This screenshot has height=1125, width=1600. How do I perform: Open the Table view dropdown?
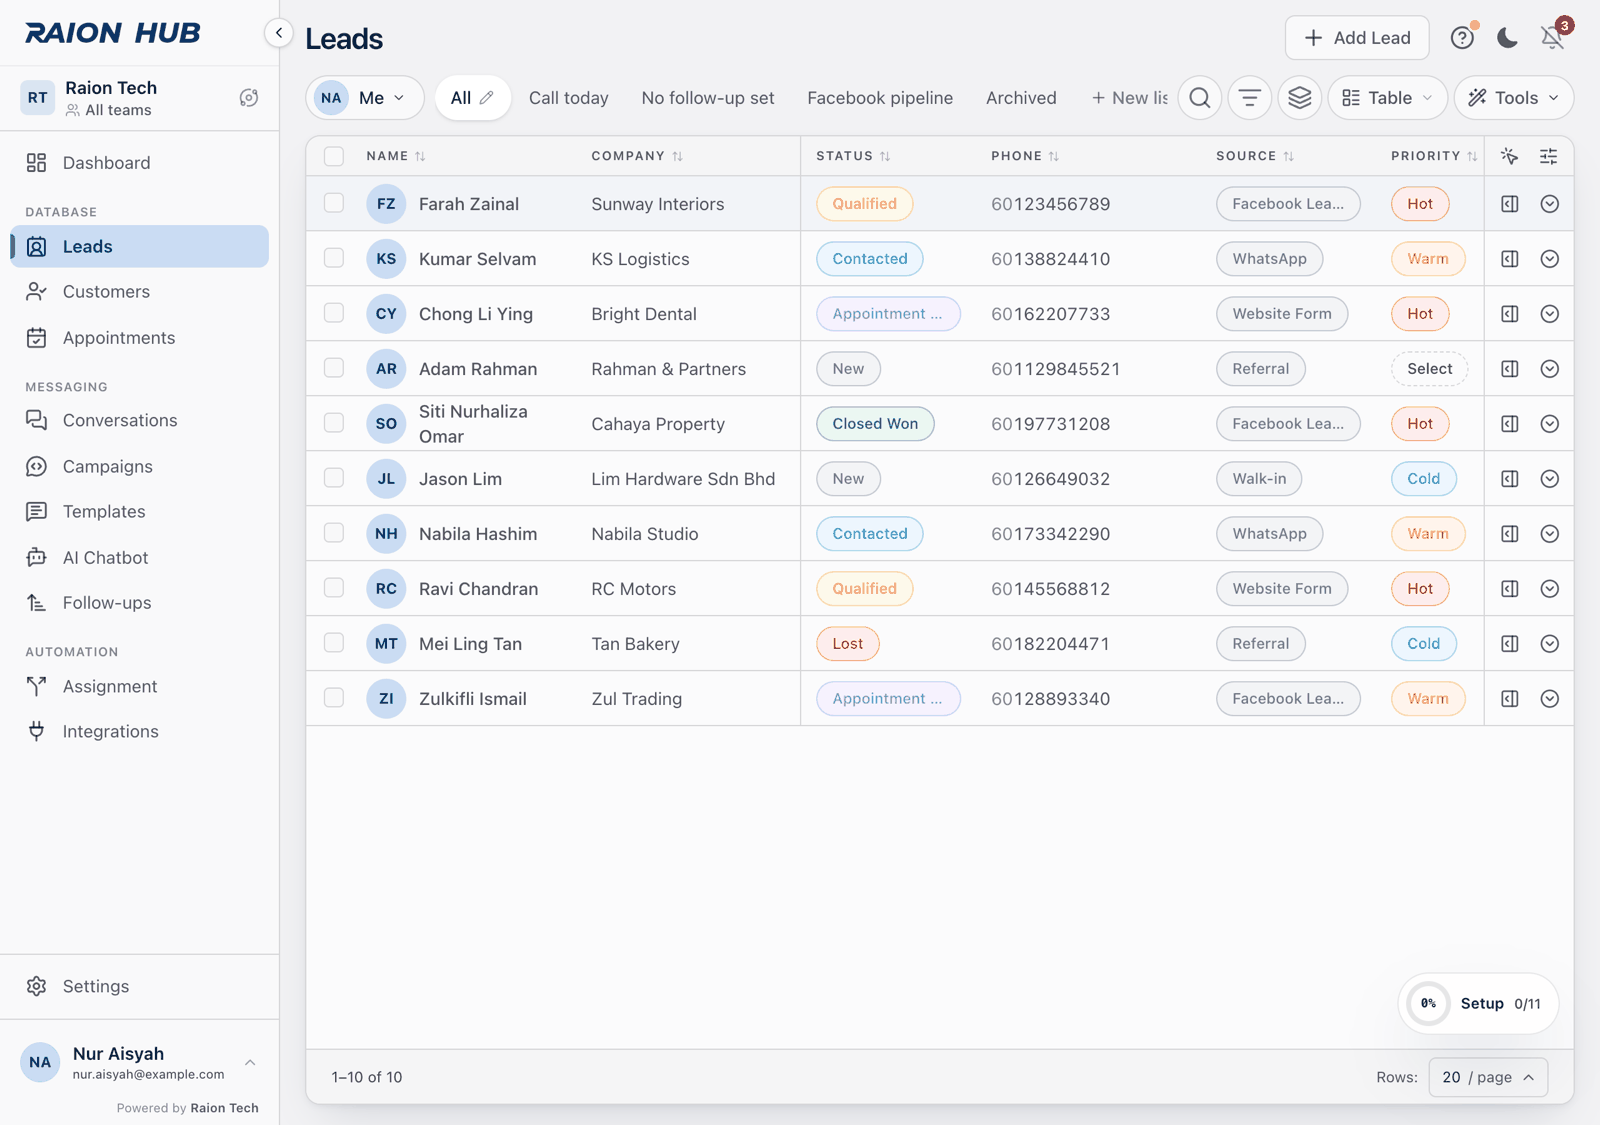tap(1387, 98)
